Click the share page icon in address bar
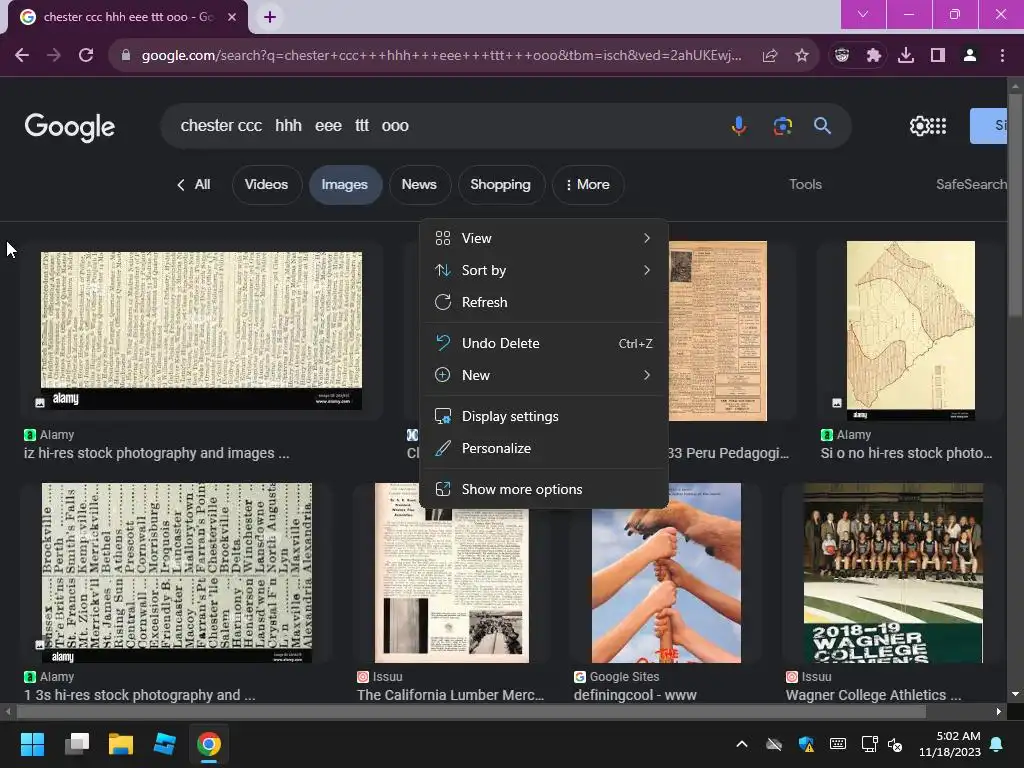 (x=769, y=56)
